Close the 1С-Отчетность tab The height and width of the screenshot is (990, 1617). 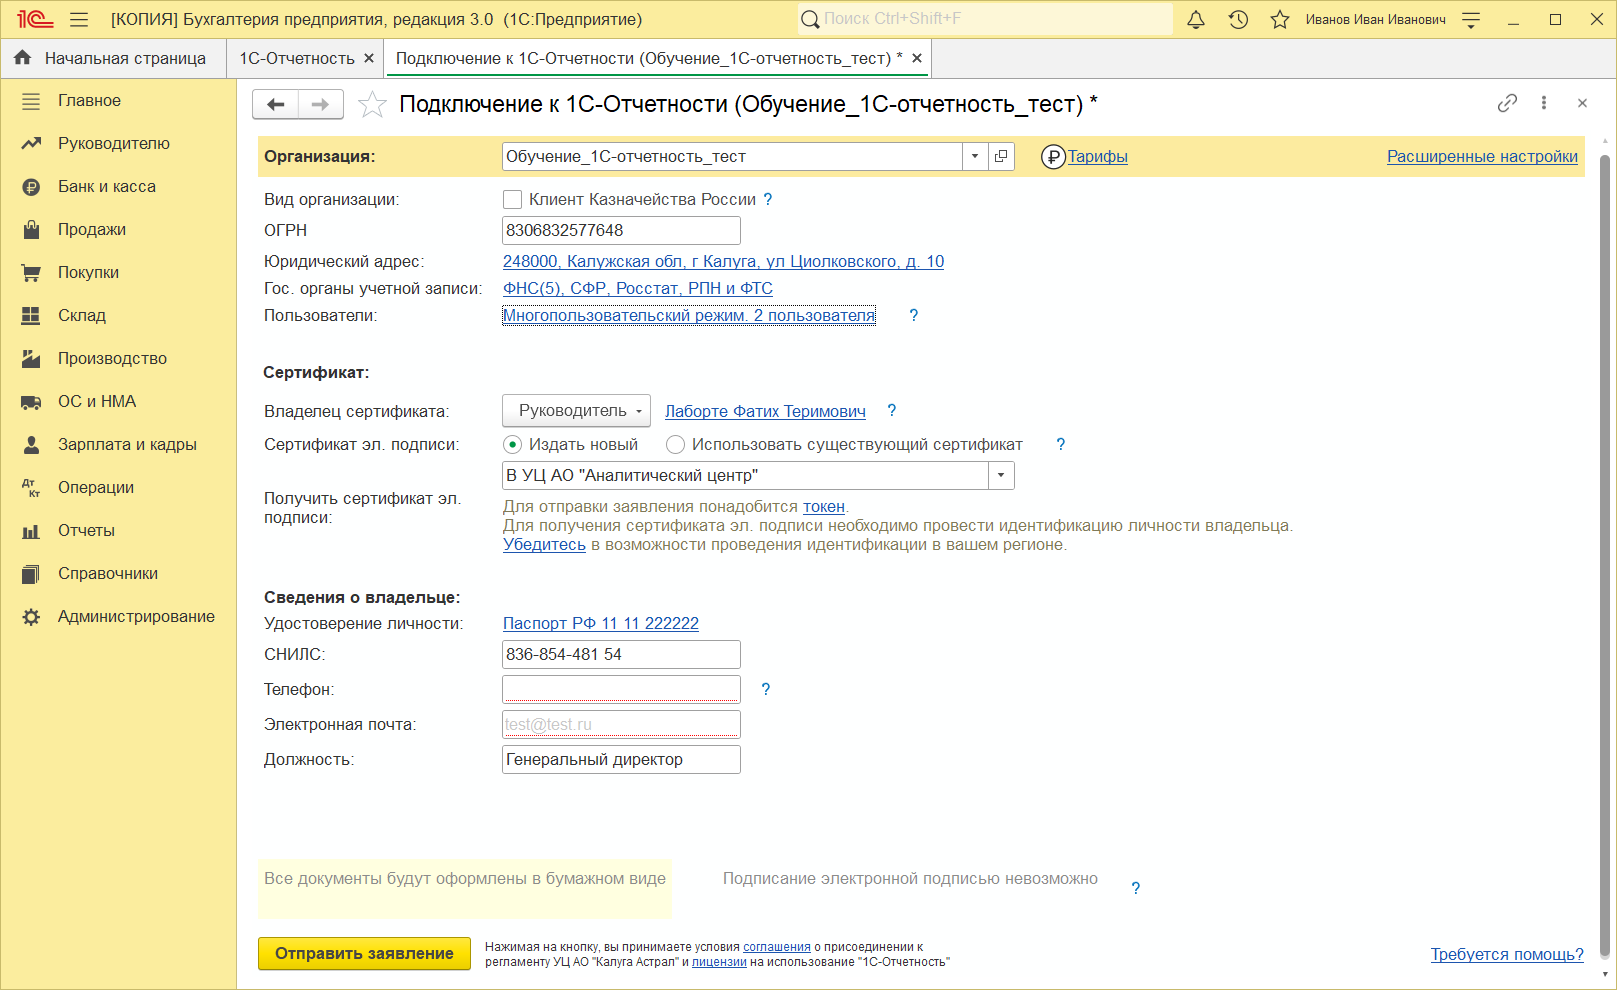click(369, 59)
